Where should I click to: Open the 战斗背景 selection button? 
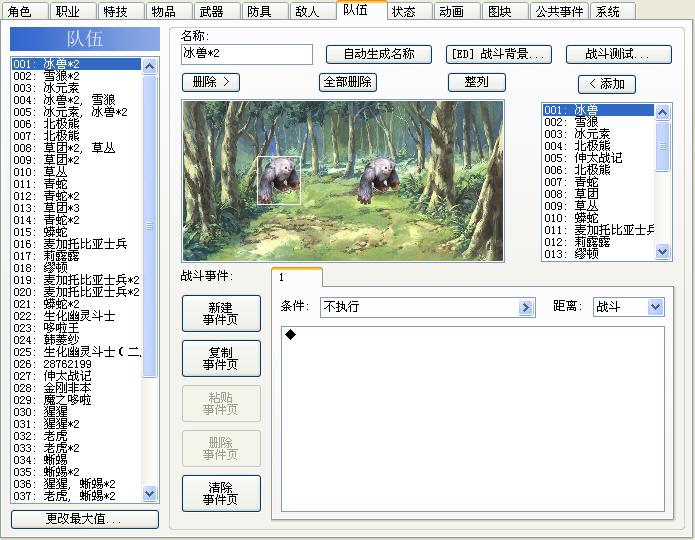click(499, 54)
